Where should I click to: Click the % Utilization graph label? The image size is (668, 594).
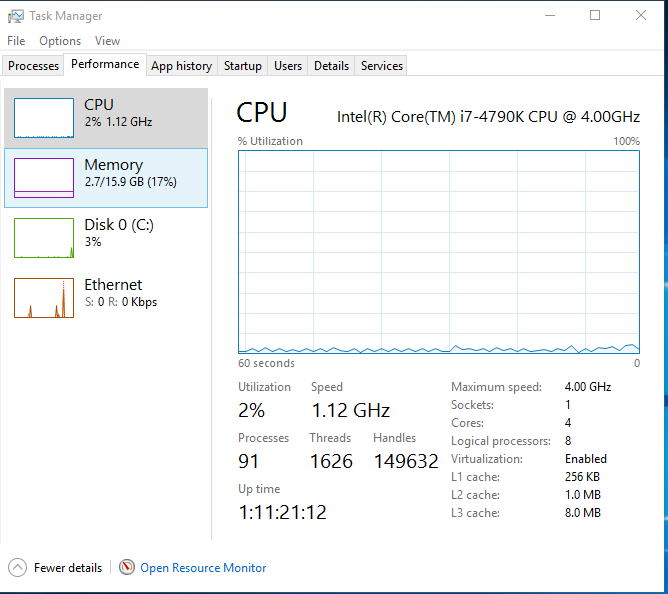click(x=270, y=141)
